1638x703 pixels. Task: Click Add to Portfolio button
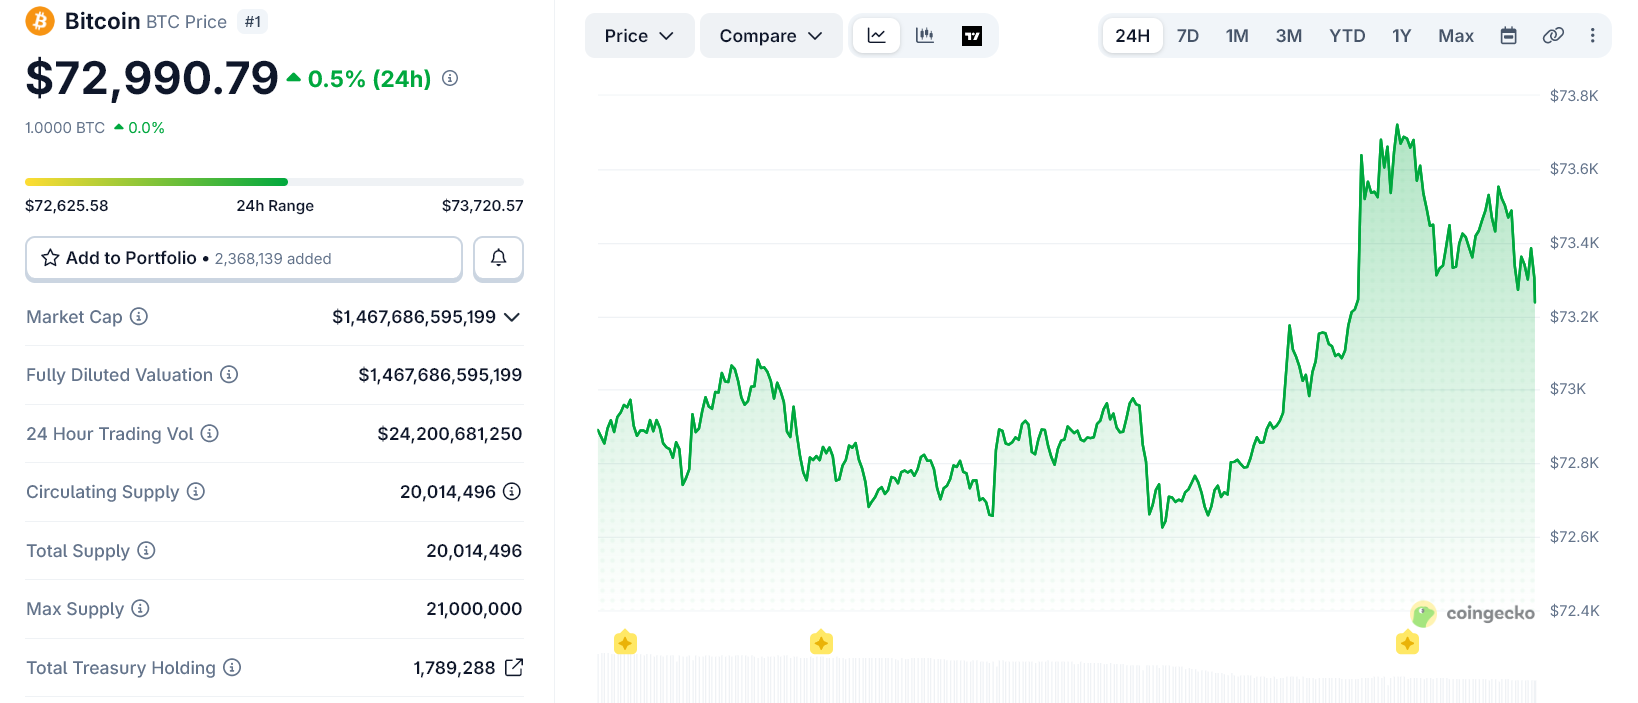[x=243, y=258]
